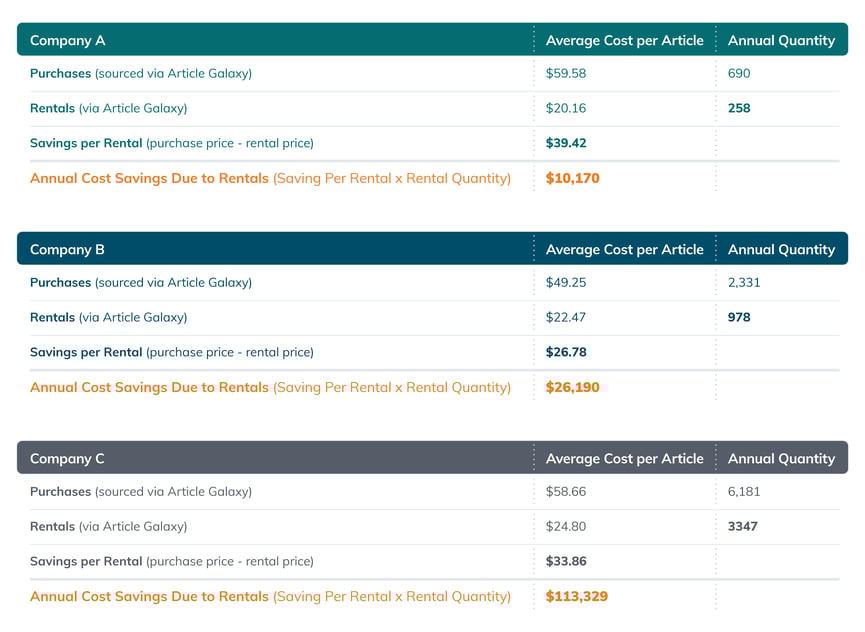This screenshot has height=632, width=865.
Task: Click the 2,331 purchases quantity cell
Action: (744, 282)
